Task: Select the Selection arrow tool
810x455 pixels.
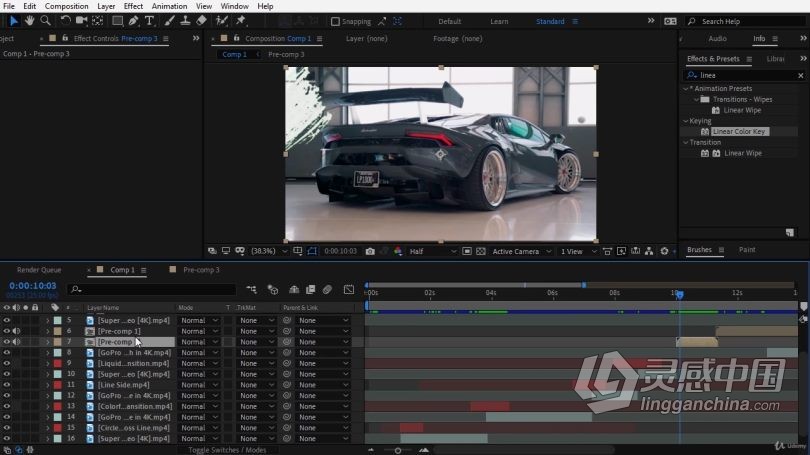Action: point(13,21)
